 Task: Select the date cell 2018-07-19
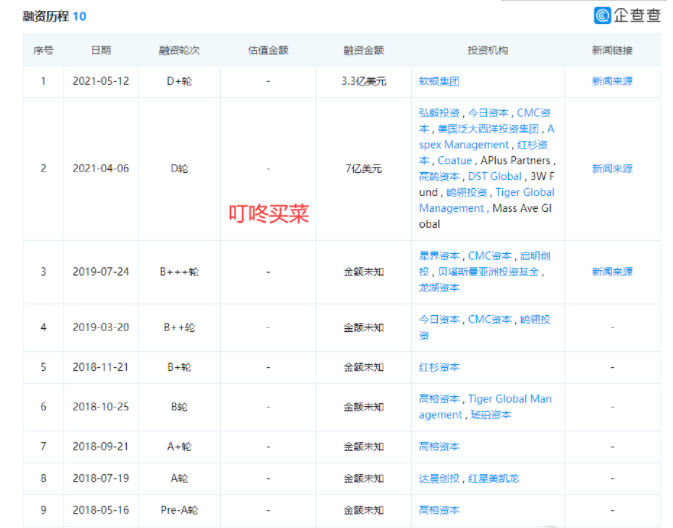click(x=101, y=479)
